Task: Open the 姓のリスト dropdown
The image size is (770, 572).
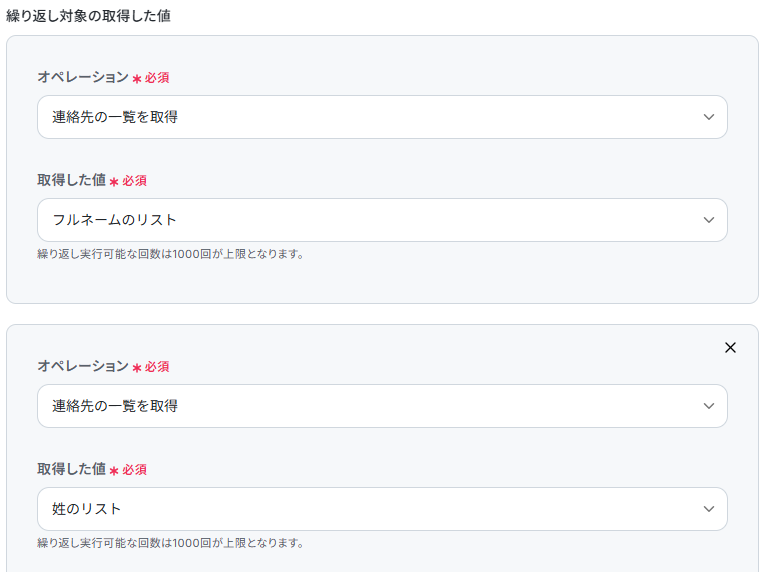Action: click(x=382, y=509)
